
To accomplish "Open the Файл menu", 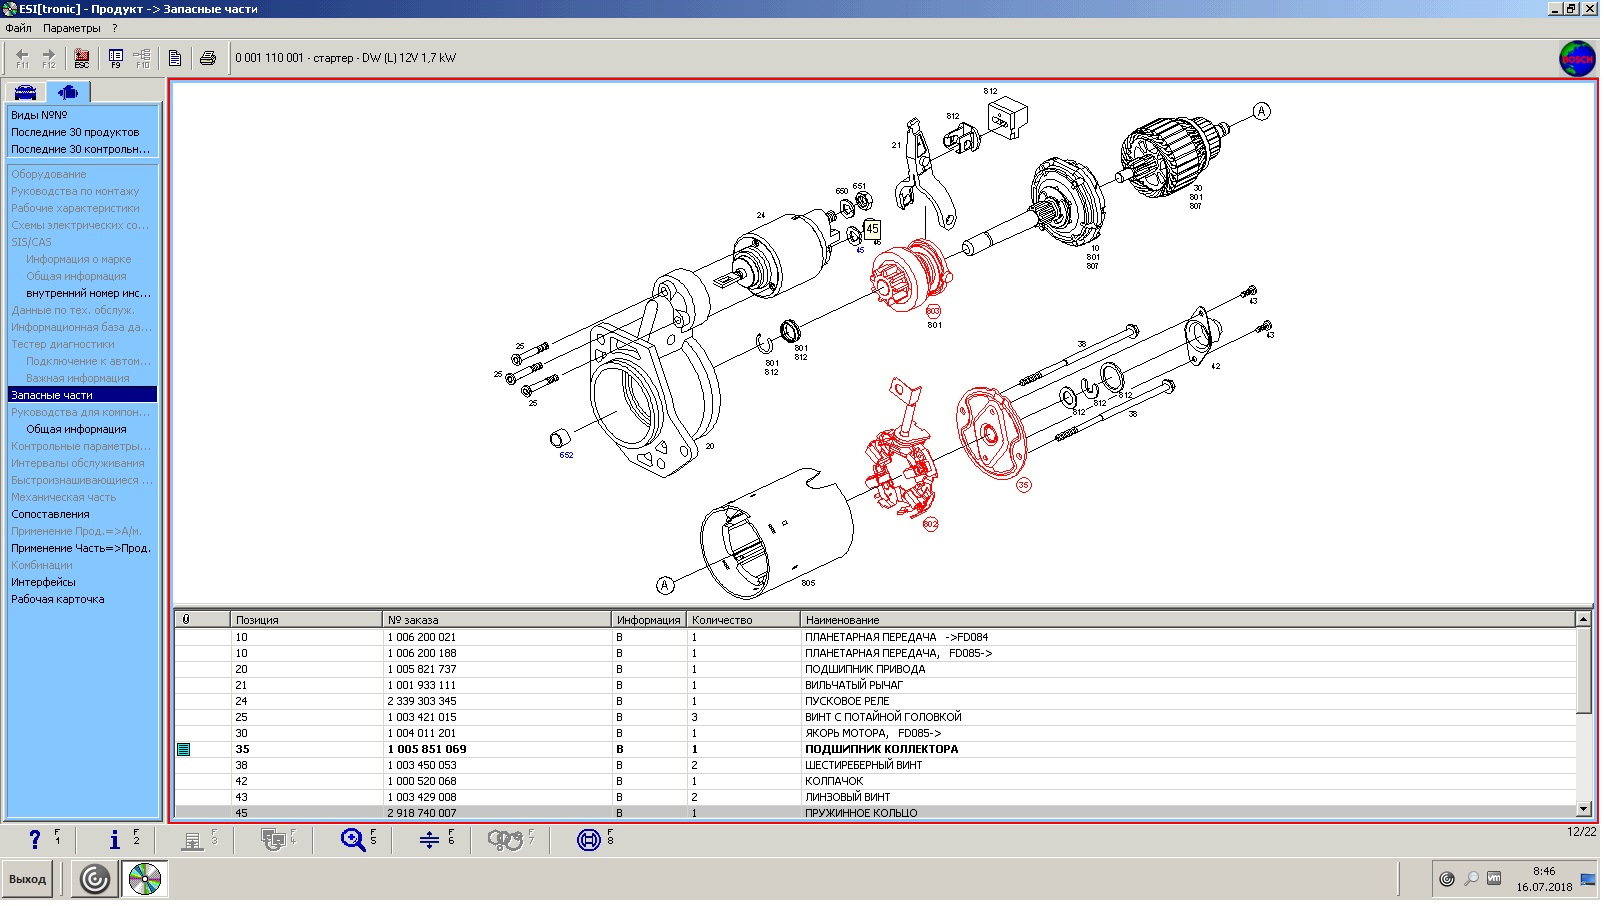I will point(18,28).
